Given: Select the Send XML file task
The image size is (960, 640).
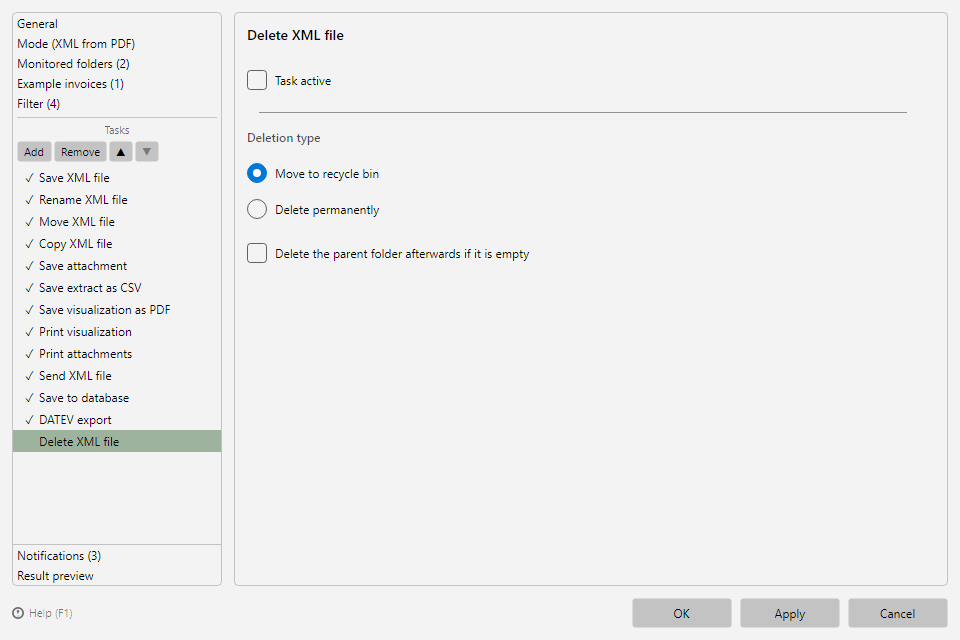Looking at the screenshot, I should [x=75, y=377].
